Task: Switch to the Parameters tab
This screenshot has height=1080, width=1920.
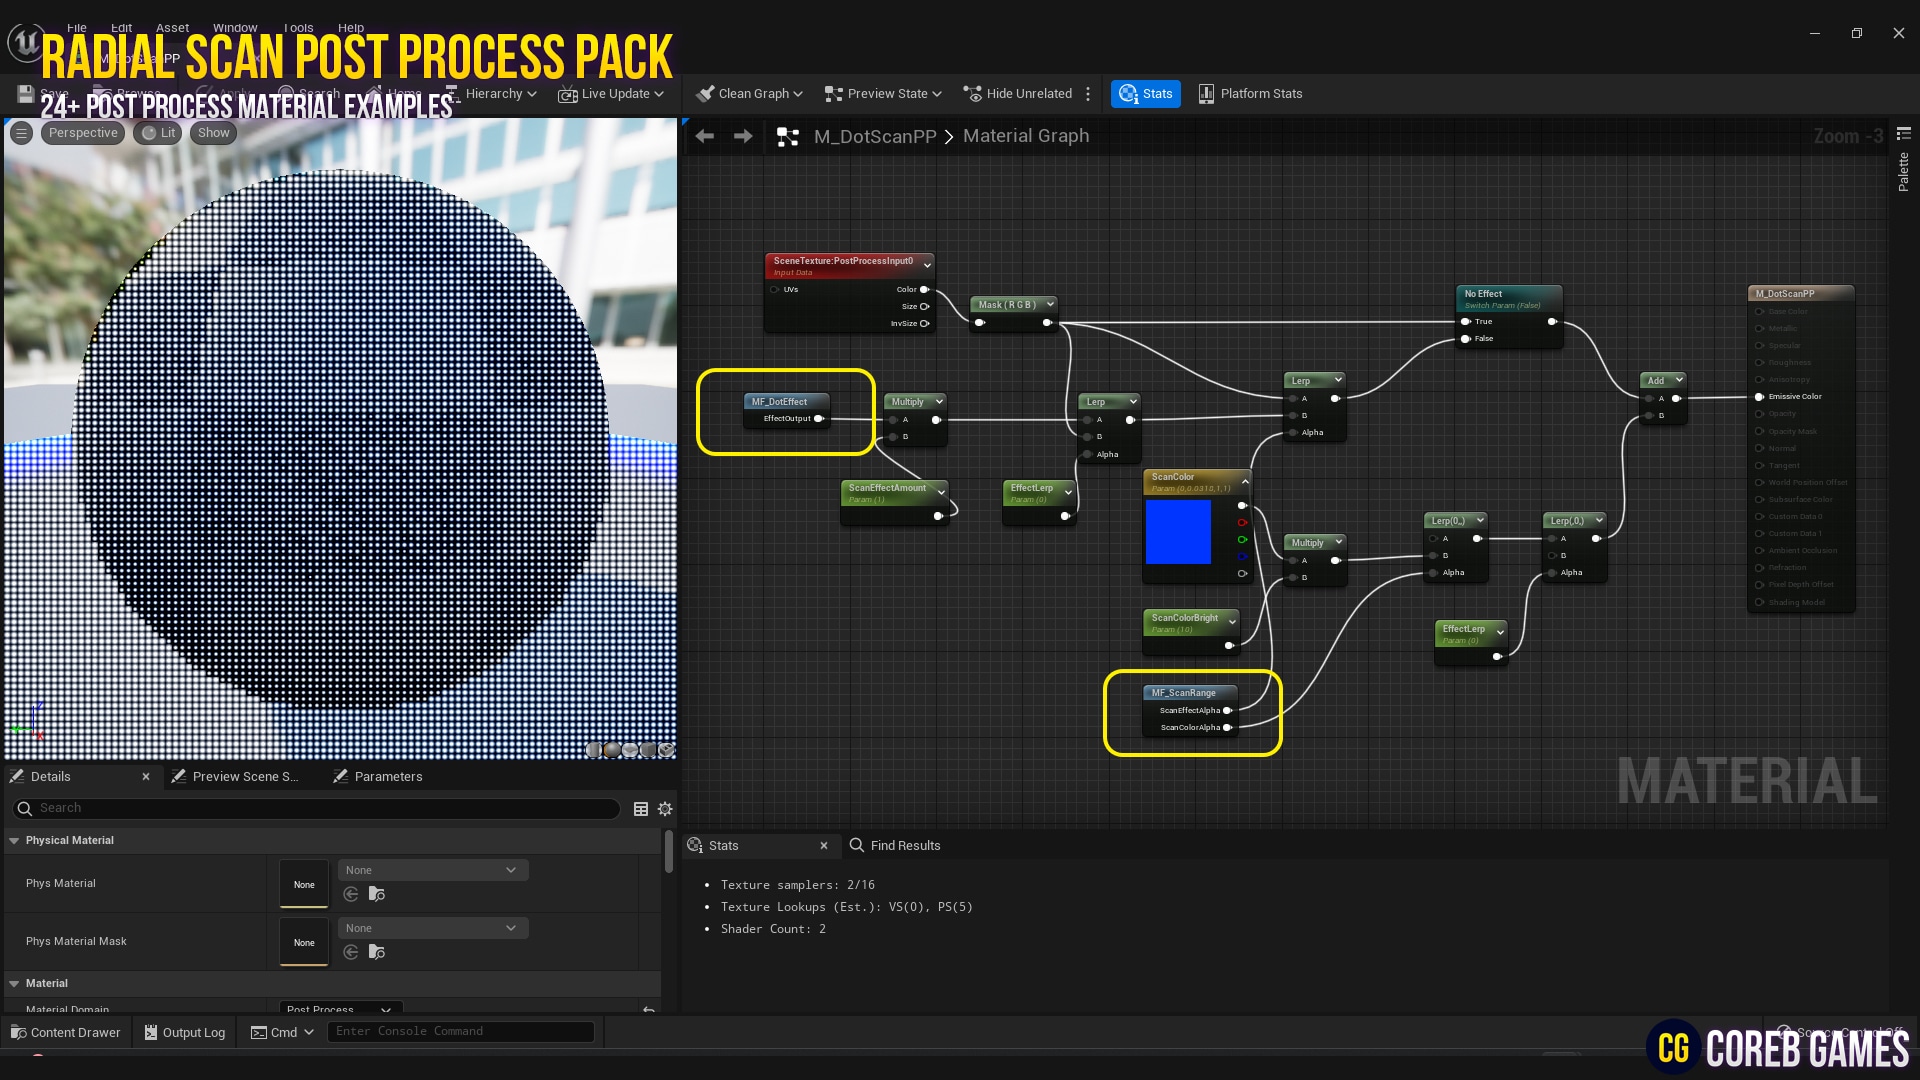Action: coord(387,777)
